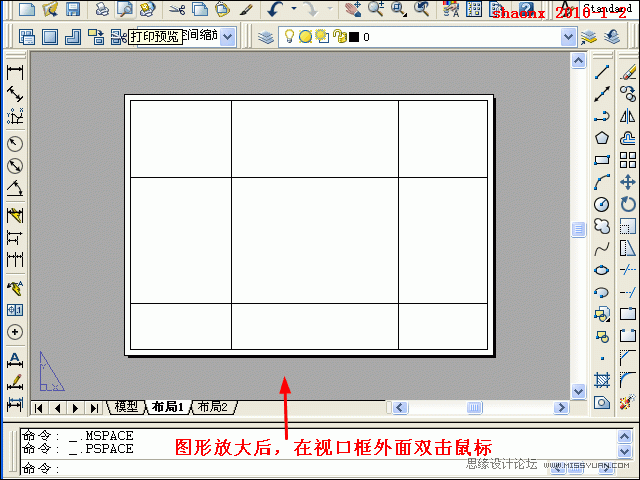Pick the Linear Dimension tool

point(15,73)
